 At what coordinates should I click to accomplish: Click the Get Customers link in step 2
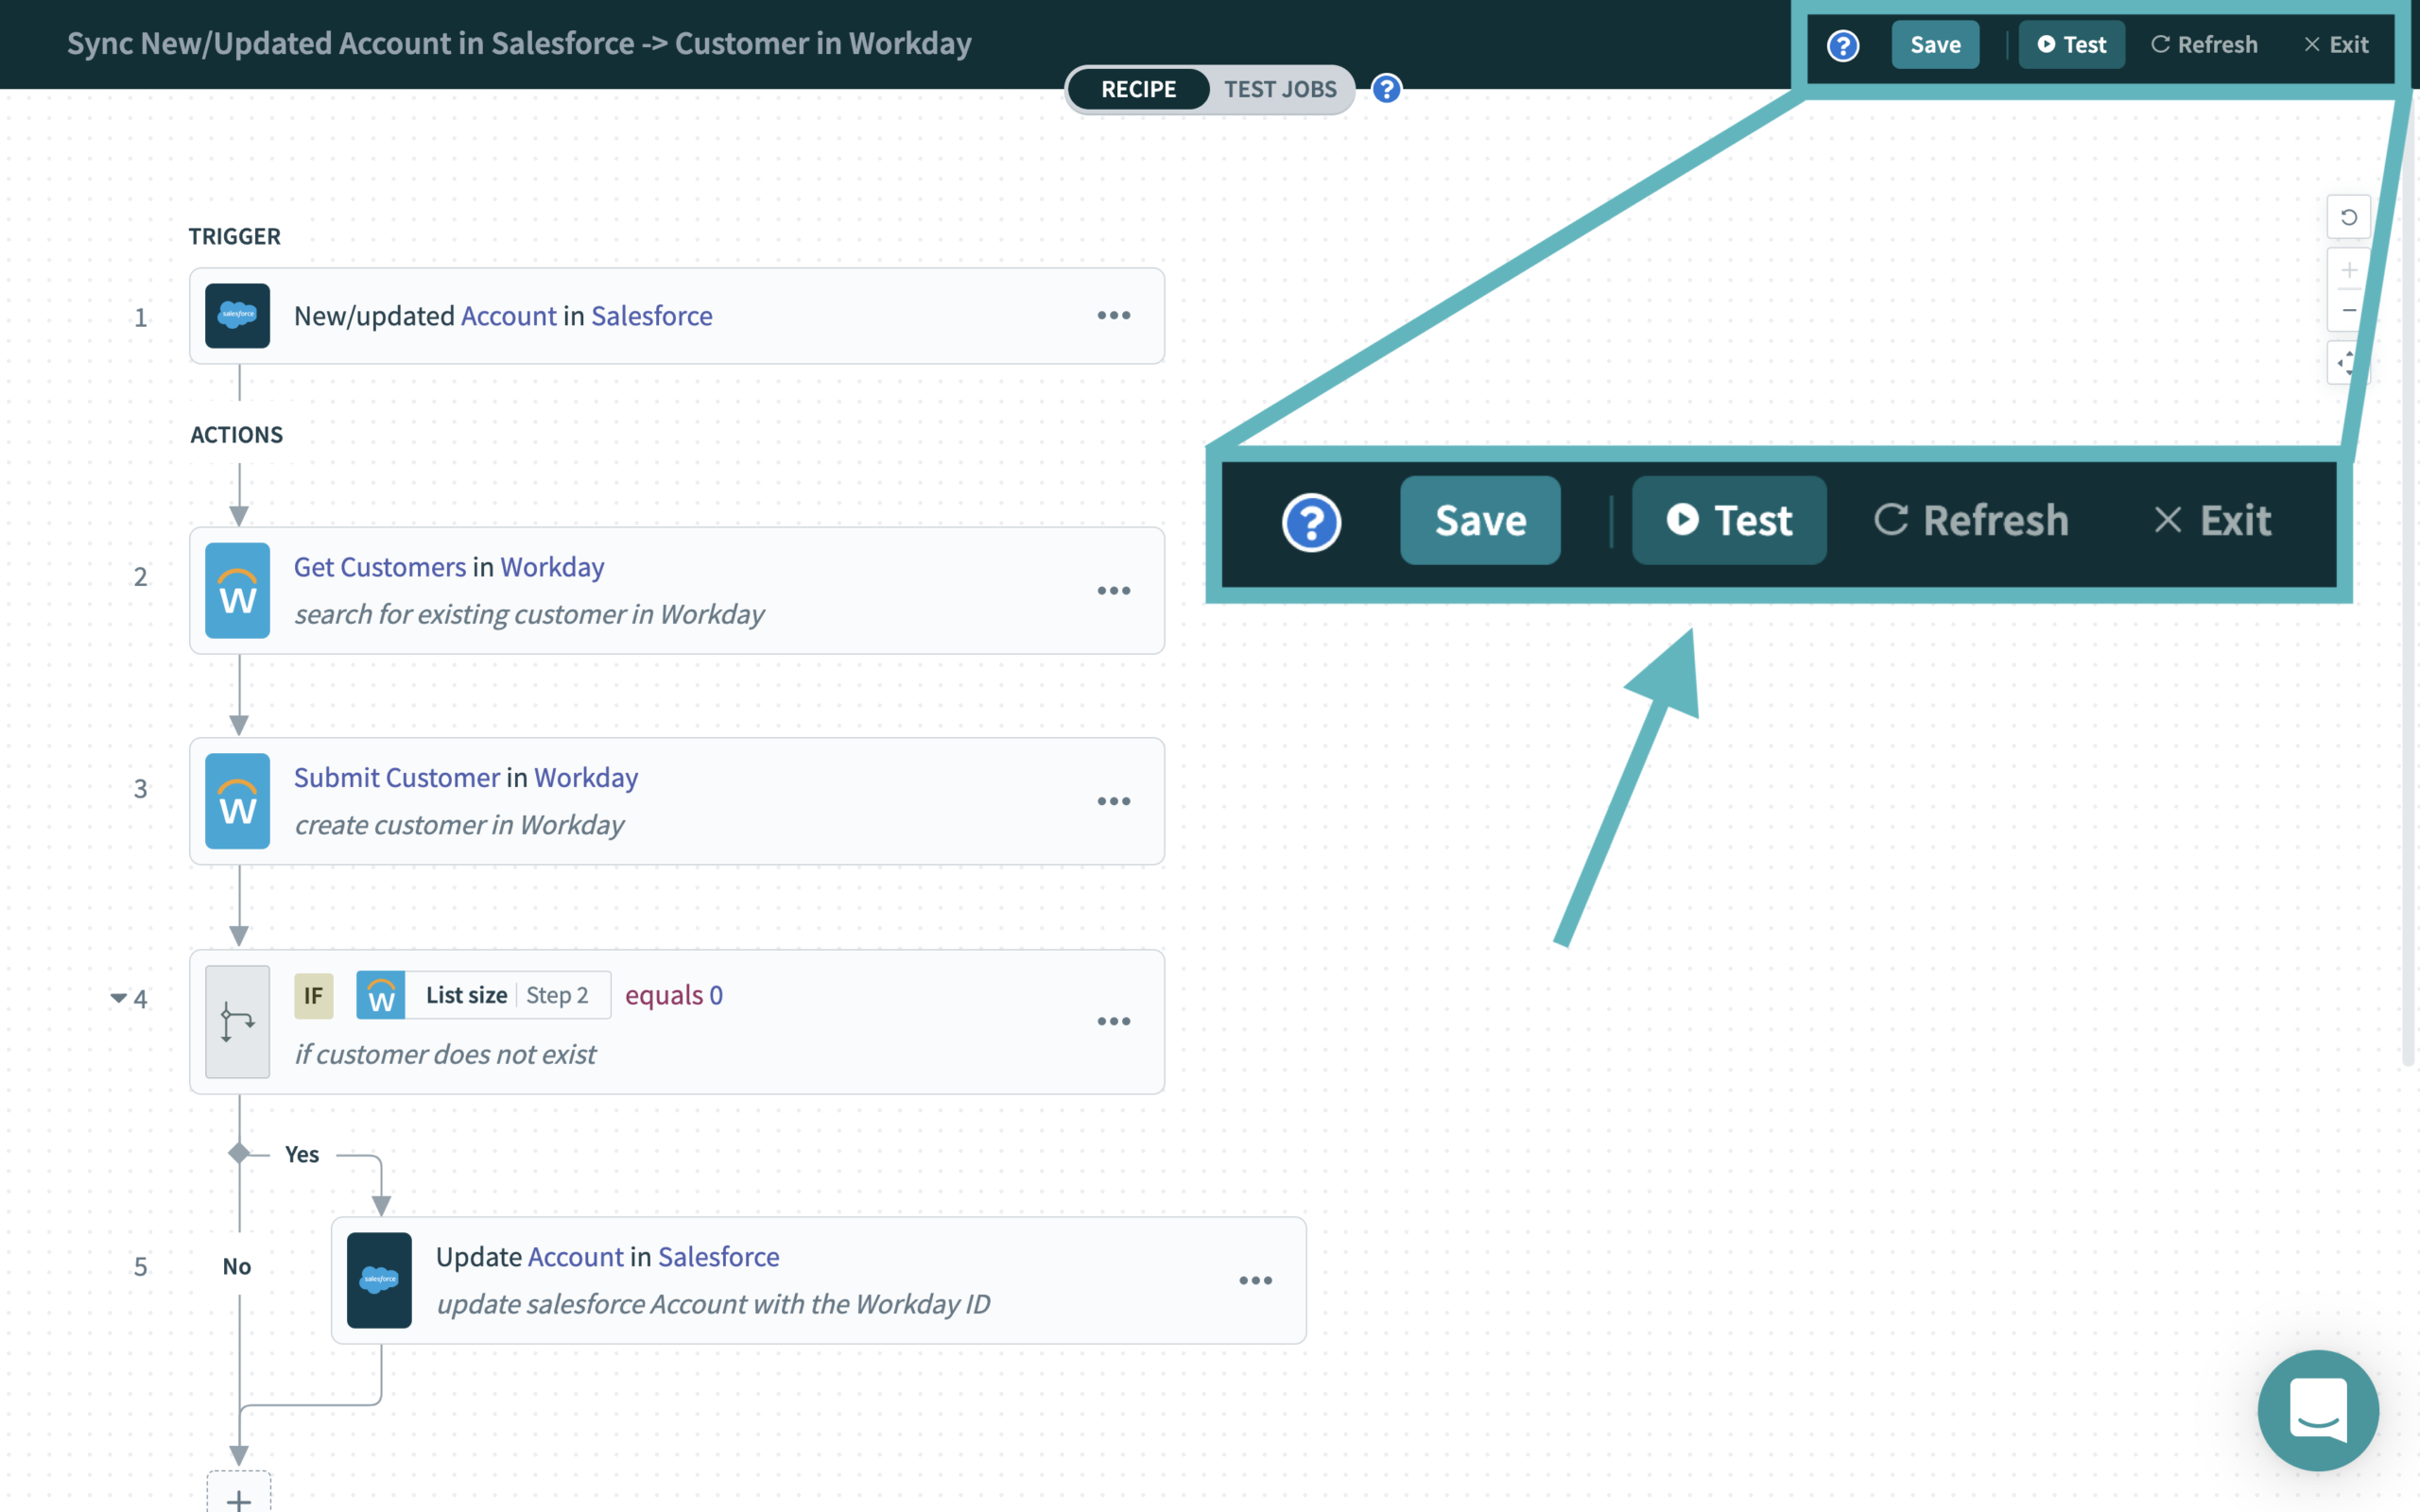[x=379, y=567]
